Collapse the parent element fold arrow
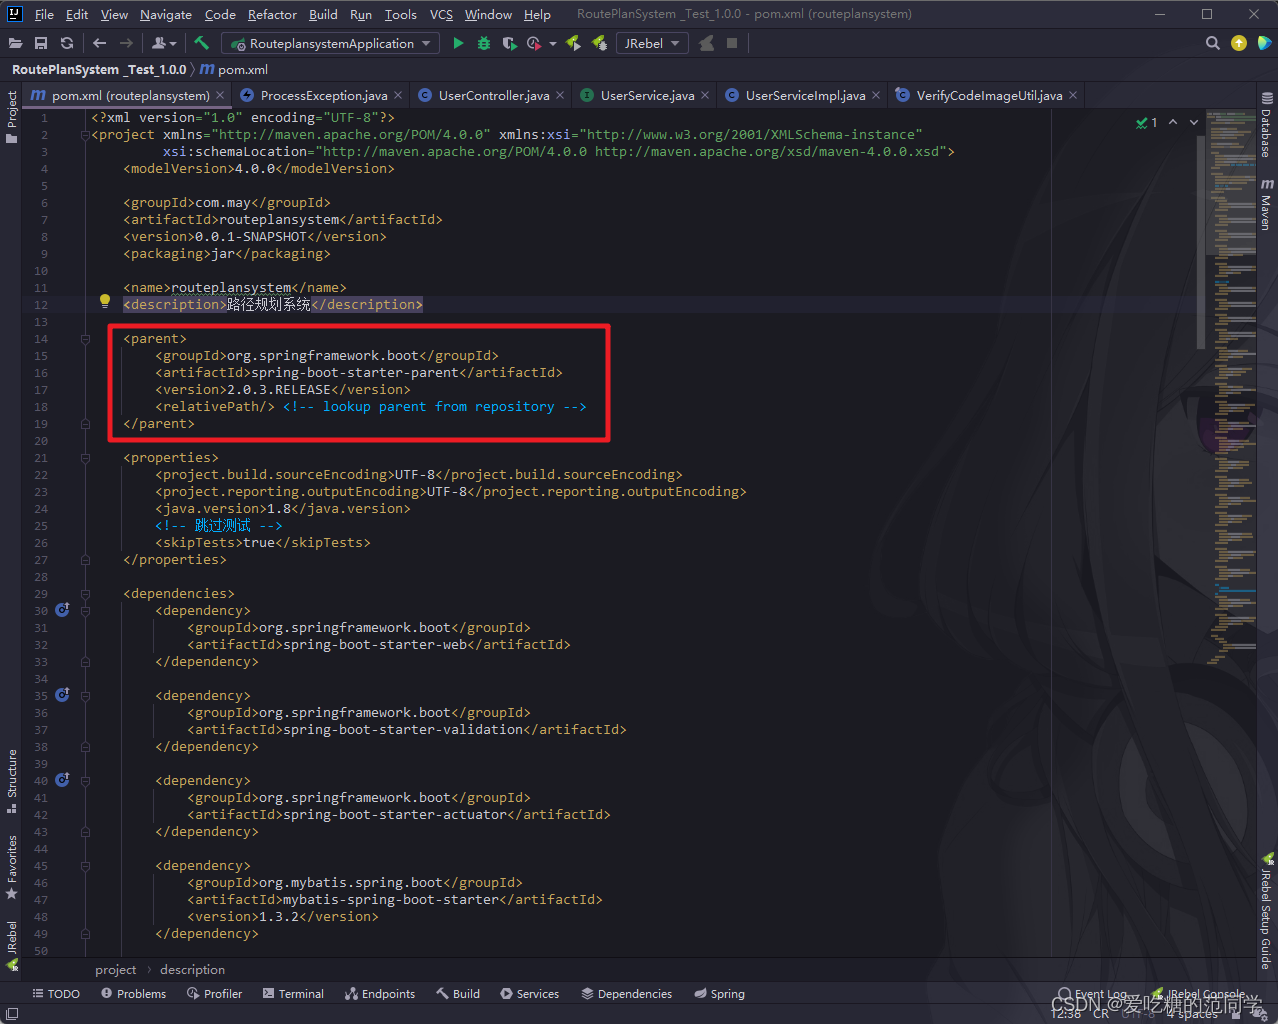Viewport: 1278px width, 1024px height. click(x=84, y=338)
